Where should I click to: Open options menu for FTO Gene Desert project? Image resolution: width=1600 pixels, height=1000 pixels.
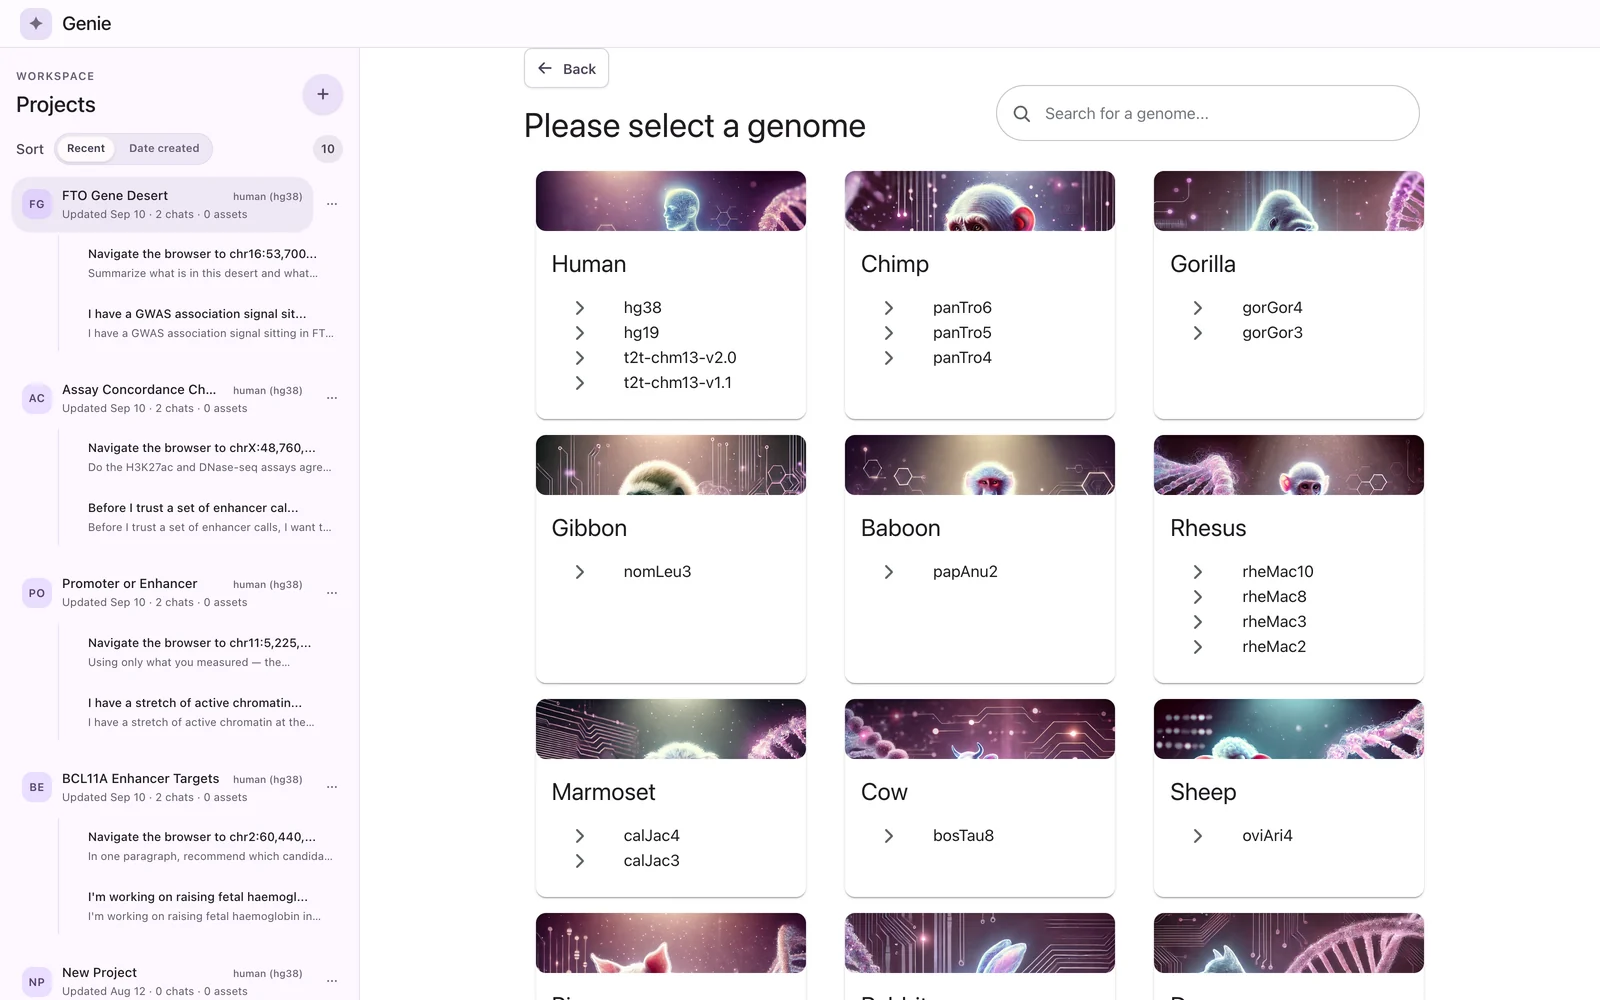332,204
